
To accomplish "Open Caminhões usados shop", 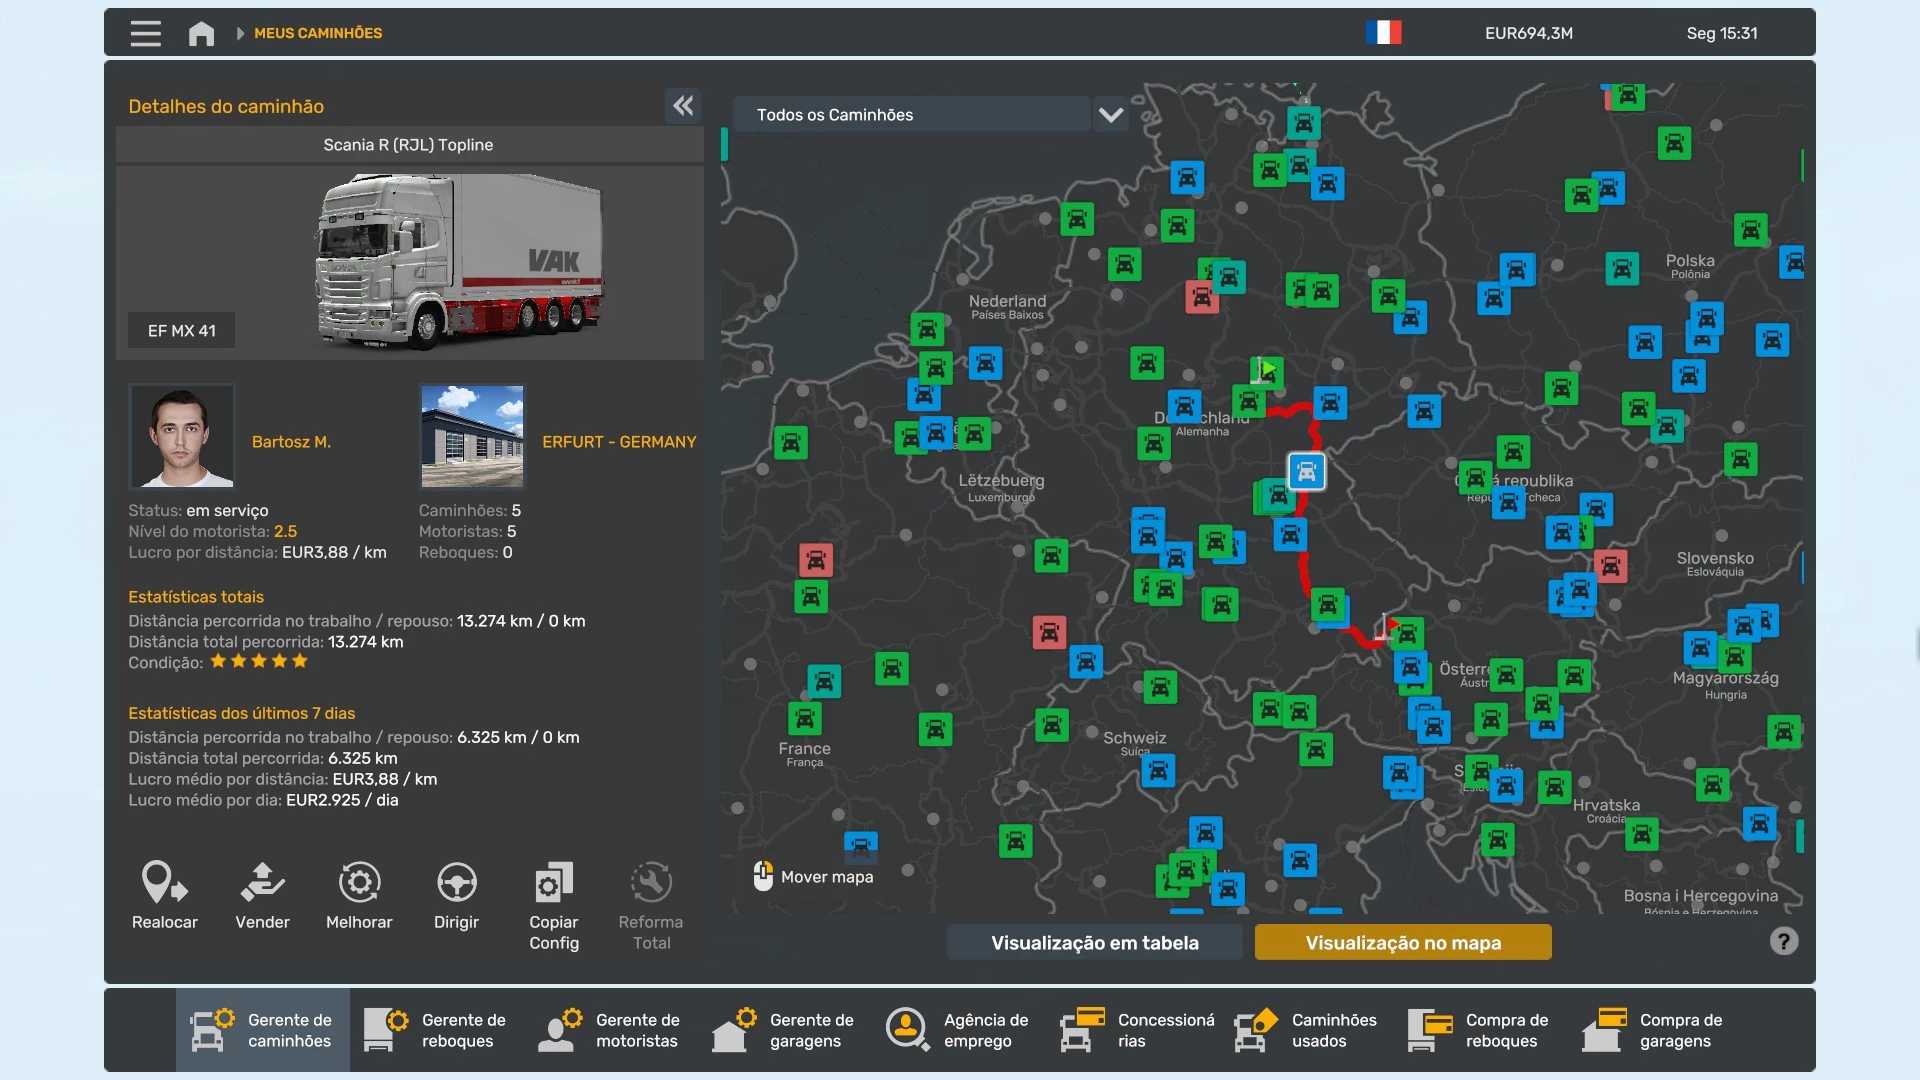I will pos(1306,1030).
